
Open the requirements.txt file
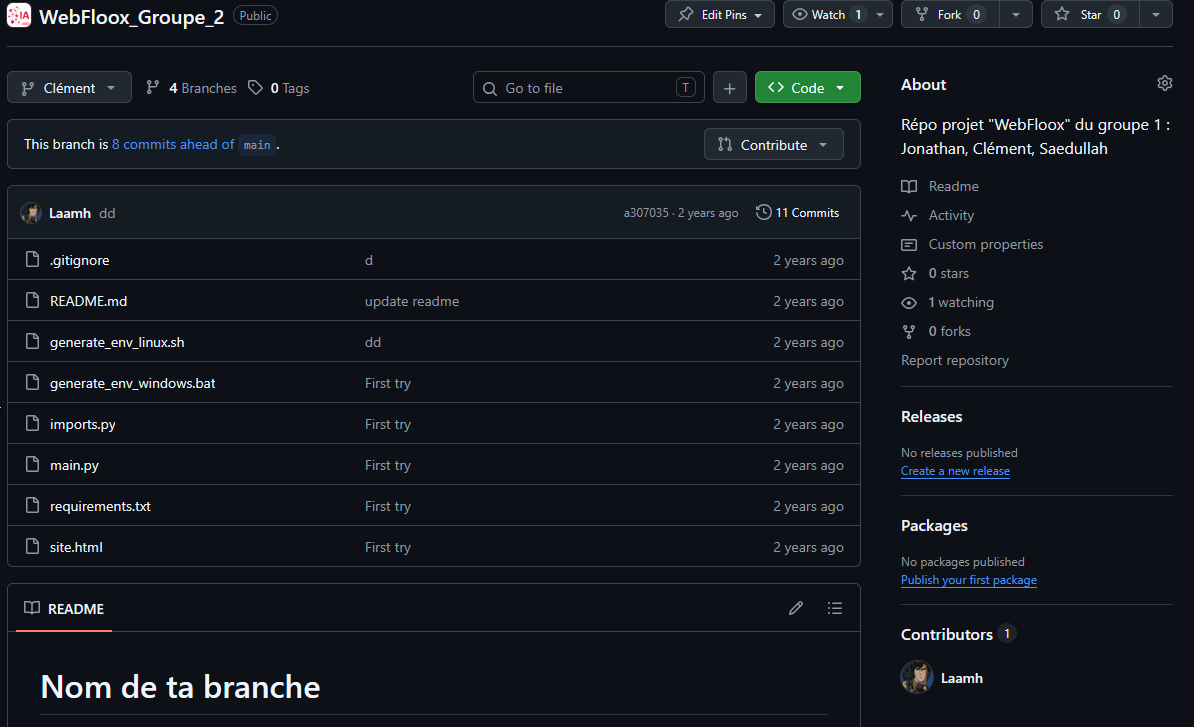[x=101, y=505]
